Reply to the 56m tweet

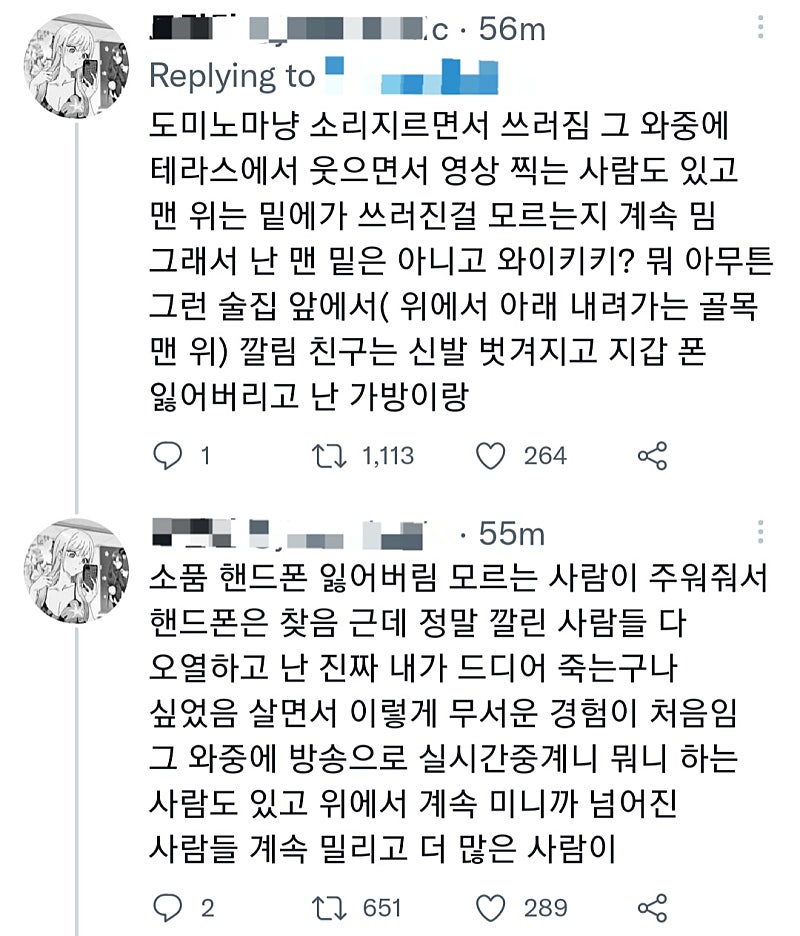pos(166,456)
